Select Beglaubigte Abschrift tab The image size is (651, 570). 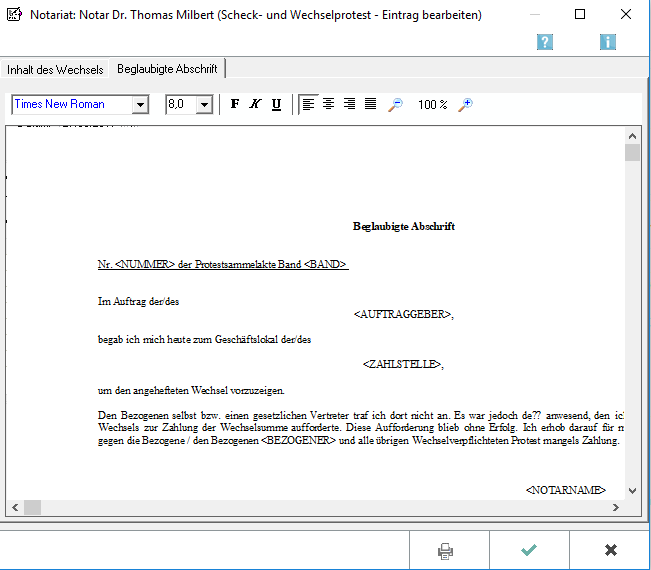coord(167,68)
